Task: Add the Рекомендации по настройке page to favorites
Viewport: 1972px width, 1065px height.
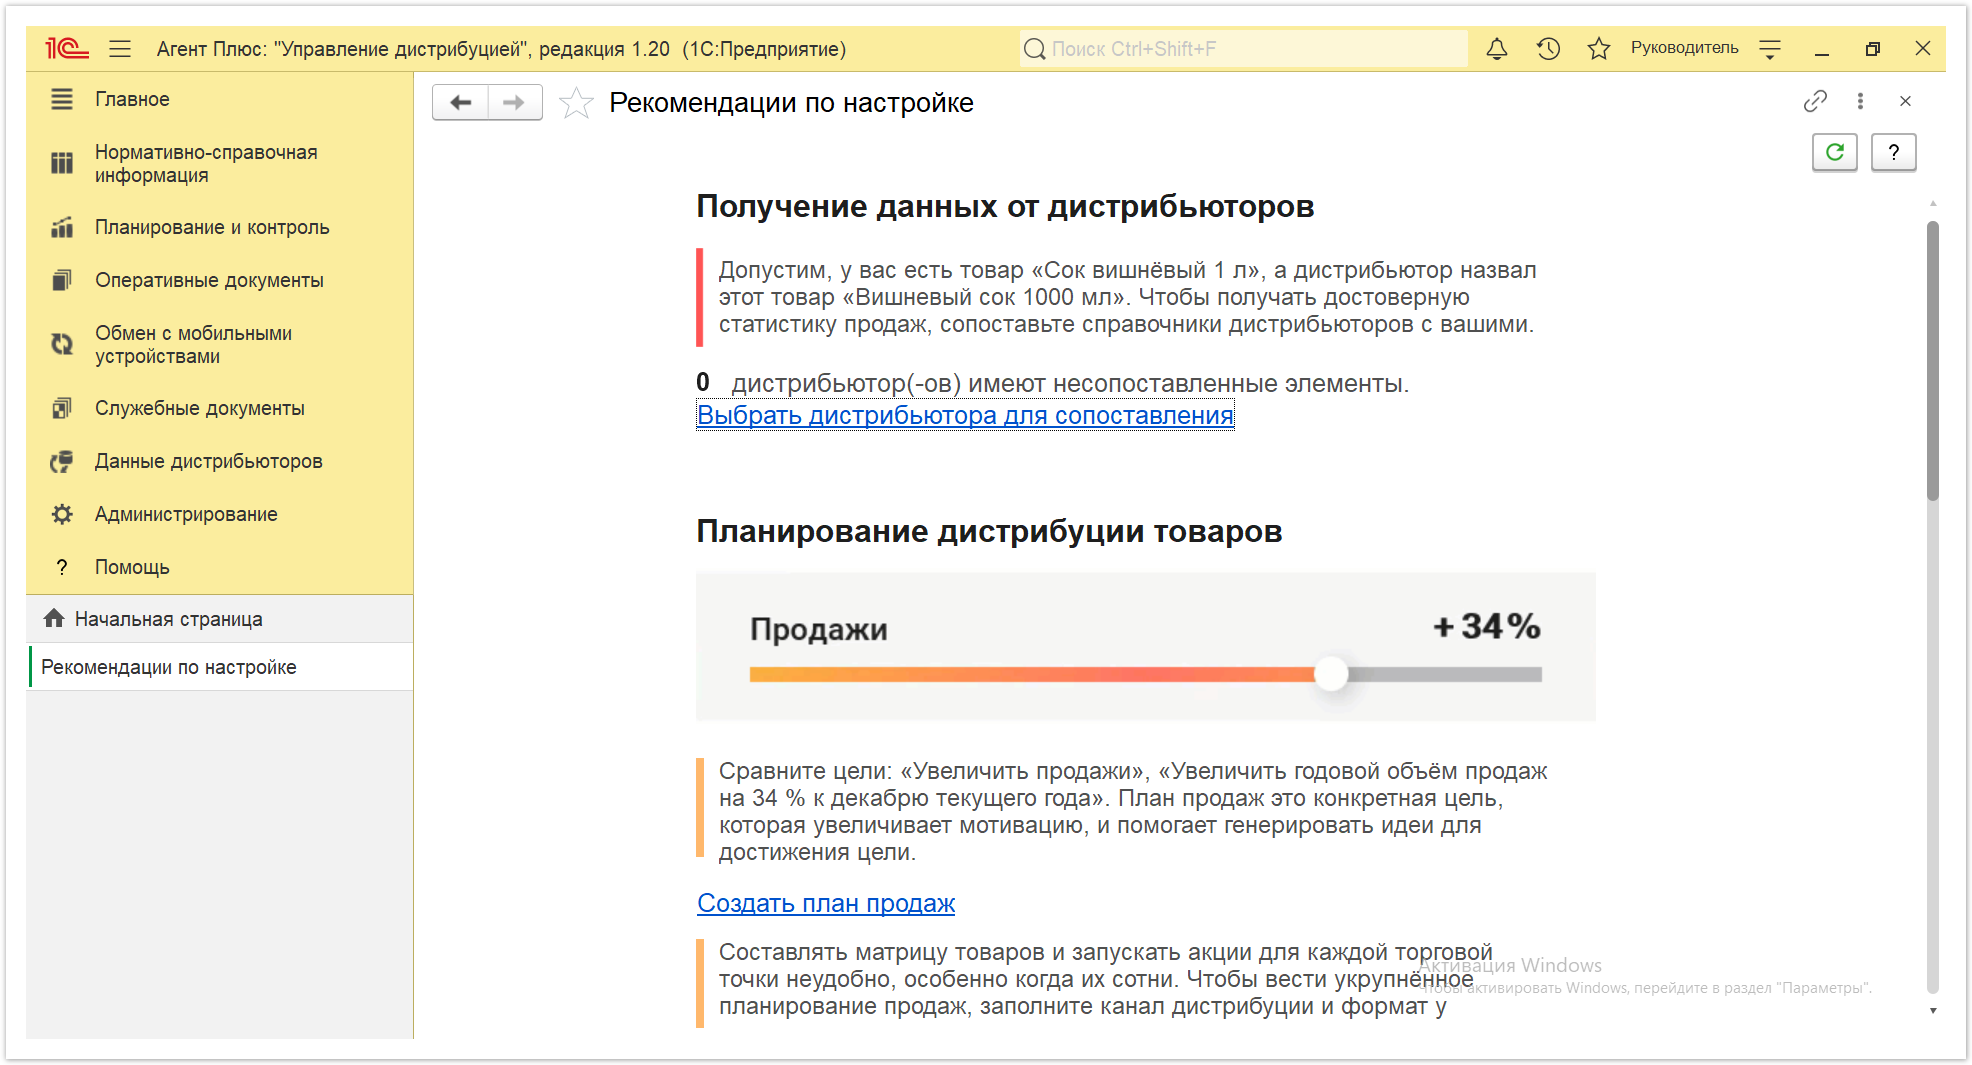Action: tap(576, 103)
